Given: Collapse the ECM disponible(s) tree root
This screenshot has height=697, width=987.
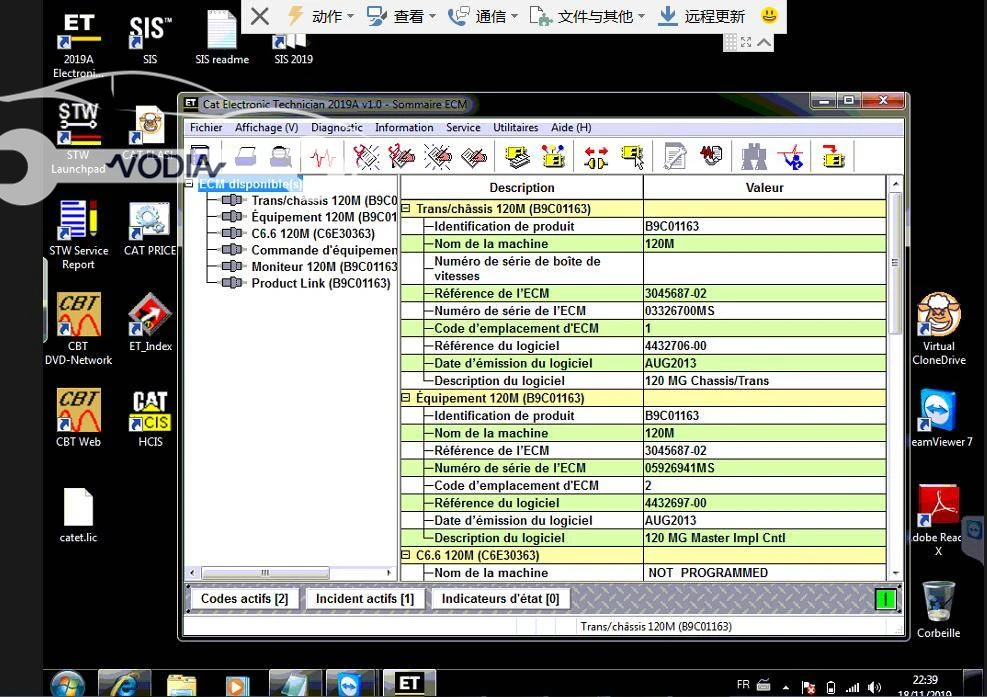Looking at the screenshot, I should [x=189, y=184].
